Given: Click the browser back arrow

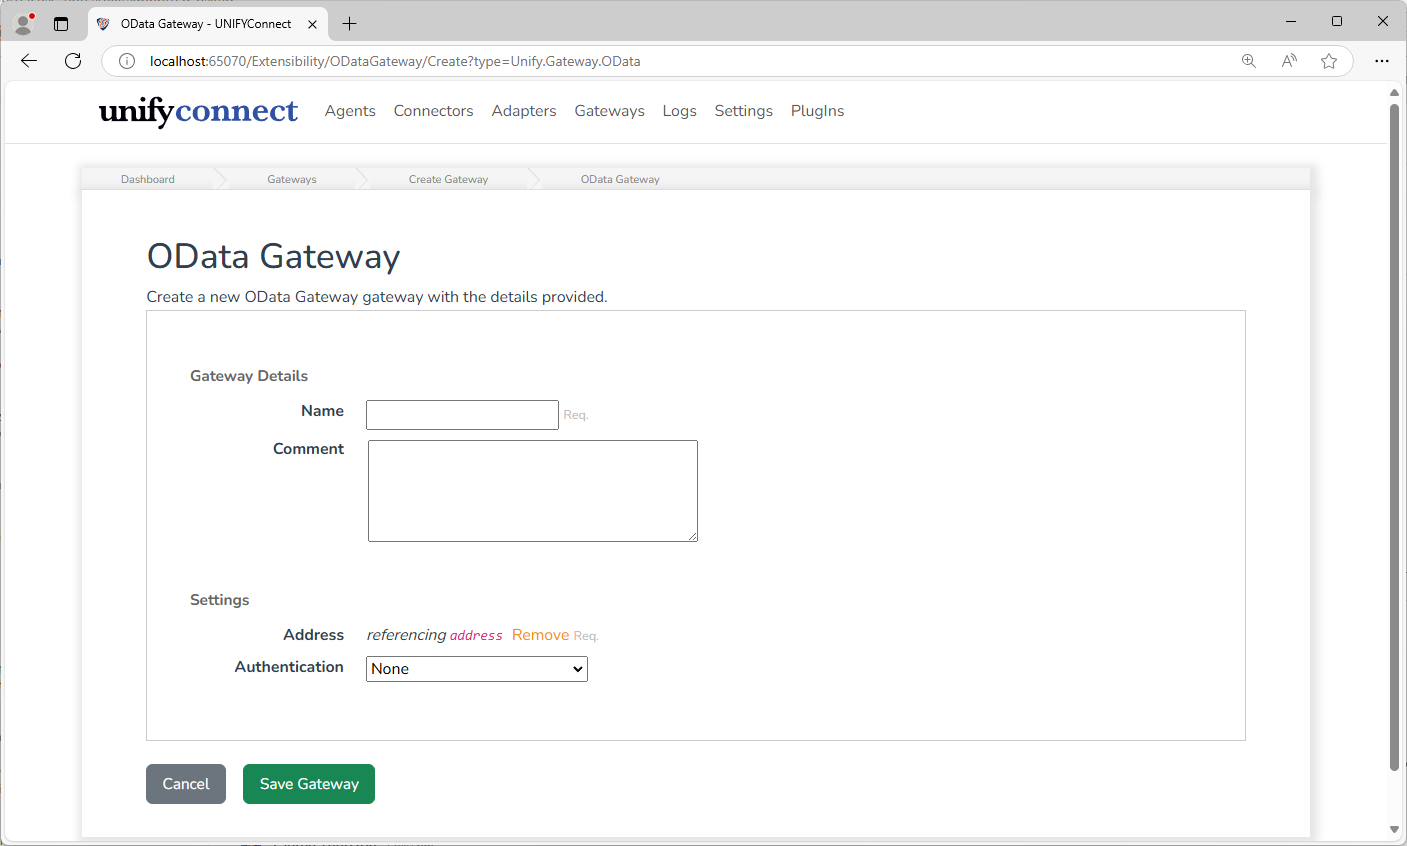Looking at the screenshot, I should [29, 61].
